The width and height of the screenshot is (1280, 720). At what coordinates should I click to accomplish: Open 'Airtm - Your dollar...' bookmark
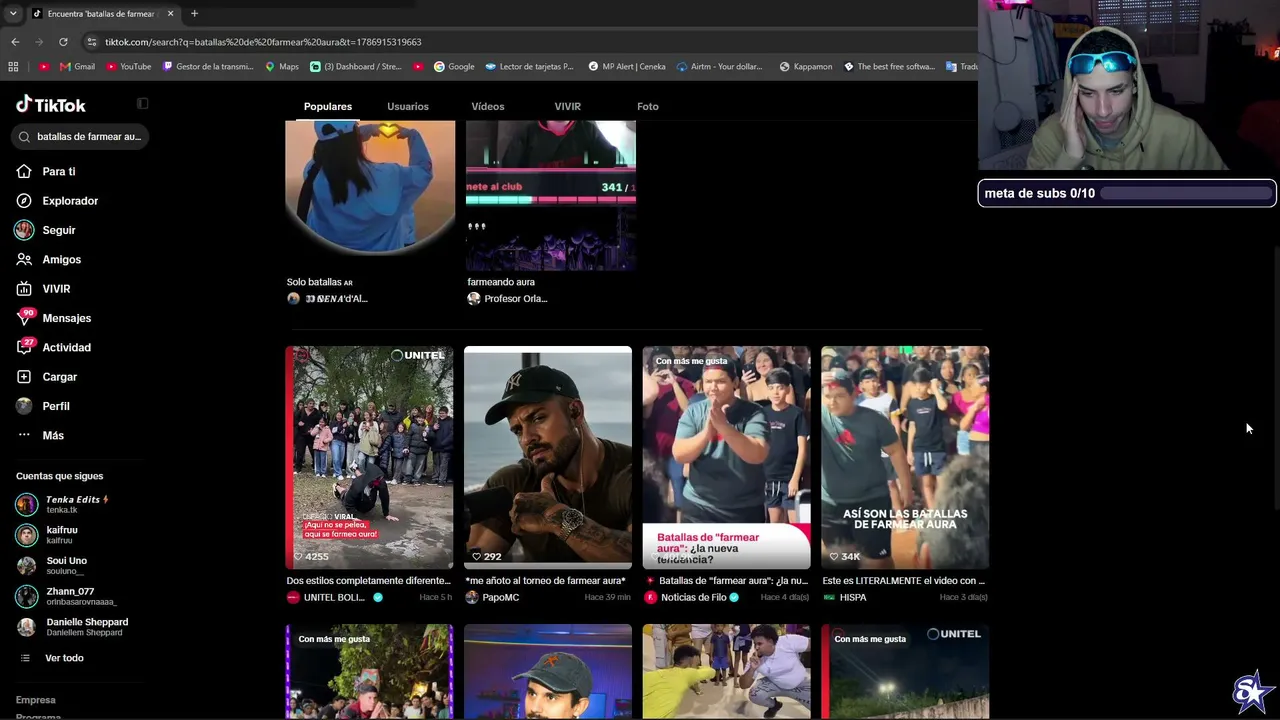[x=720, y=67]
